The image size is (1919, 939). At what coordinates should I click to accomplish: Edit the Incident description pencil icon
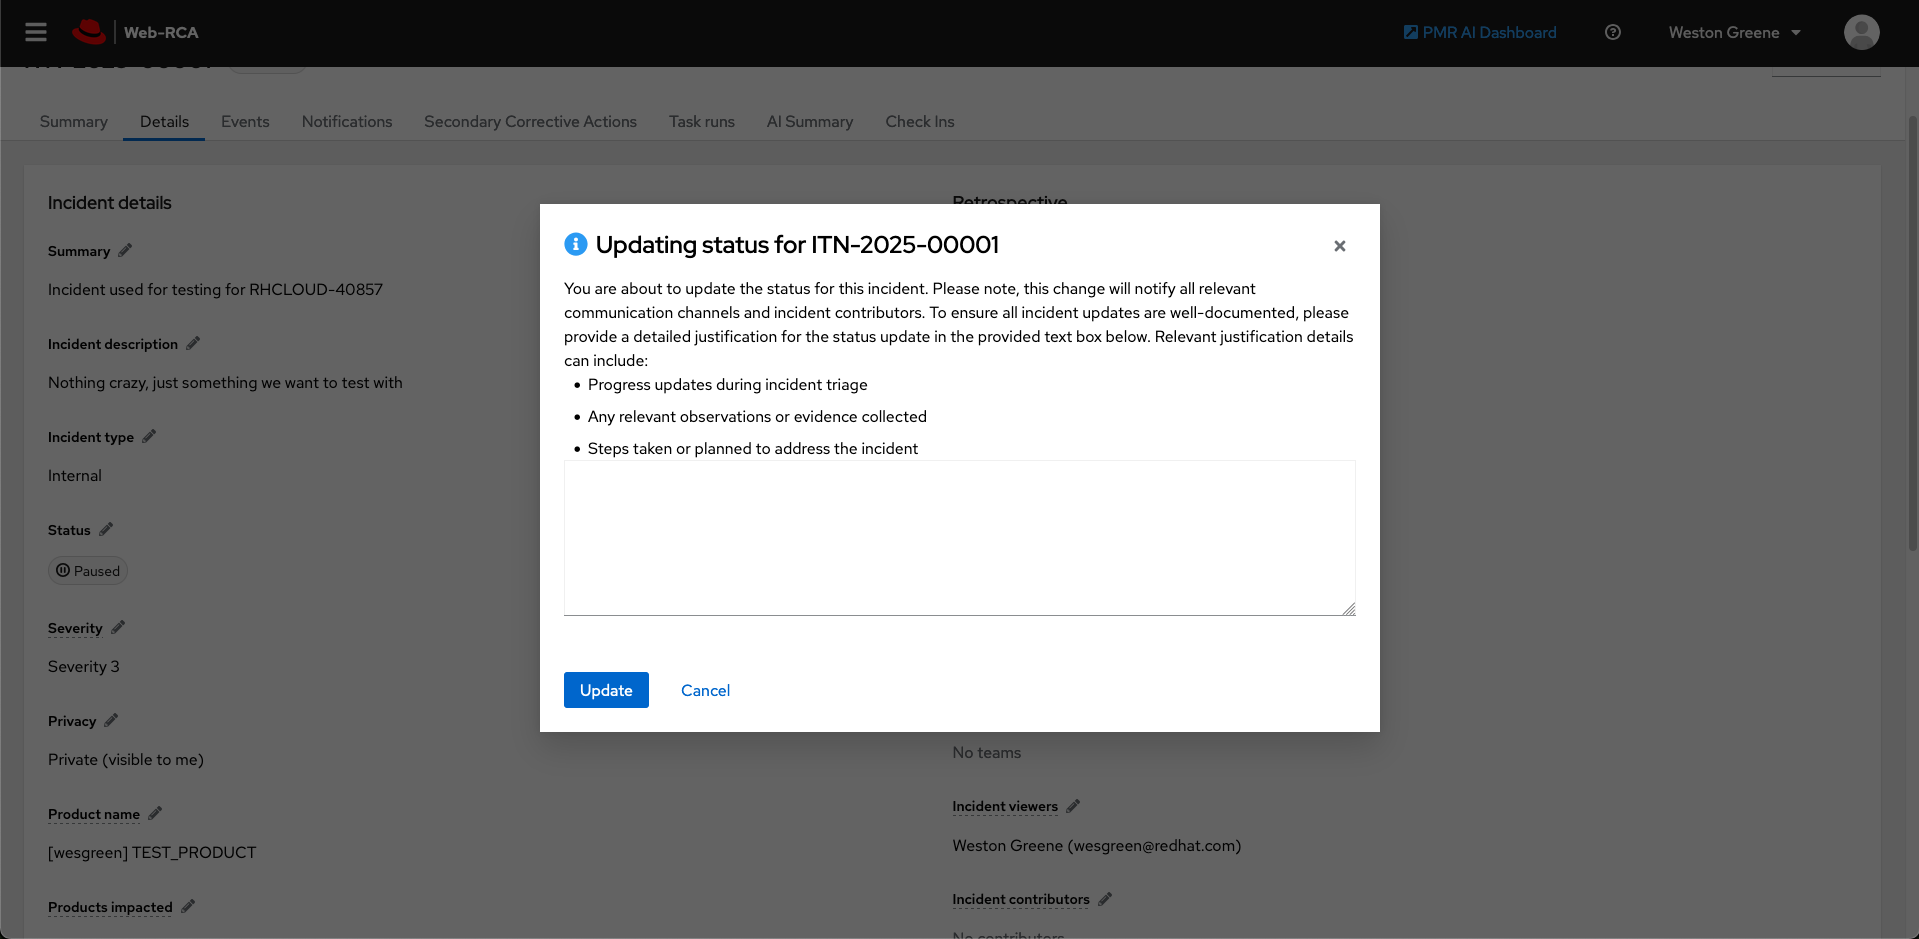(x=193, y=344)
